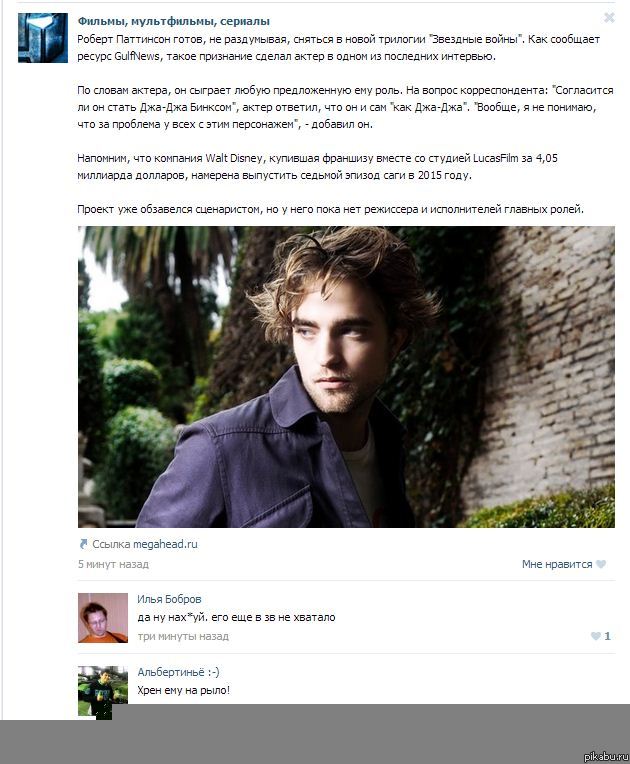
Task: Open the Фильмы, мультфильмы, сериалы group title link
Action: (x=173, y=21)
